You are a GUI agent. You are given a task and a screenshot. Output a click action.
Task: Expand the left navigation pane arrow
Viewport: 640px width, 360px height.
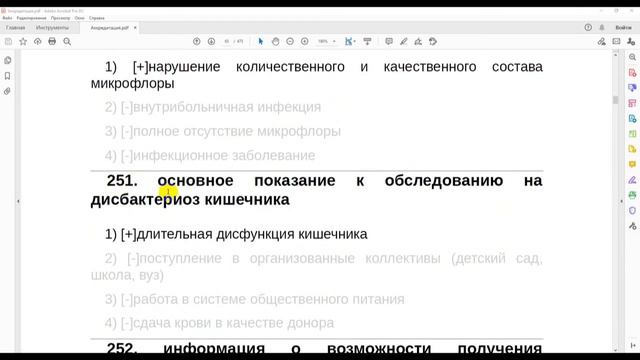(x=18, y=201)
